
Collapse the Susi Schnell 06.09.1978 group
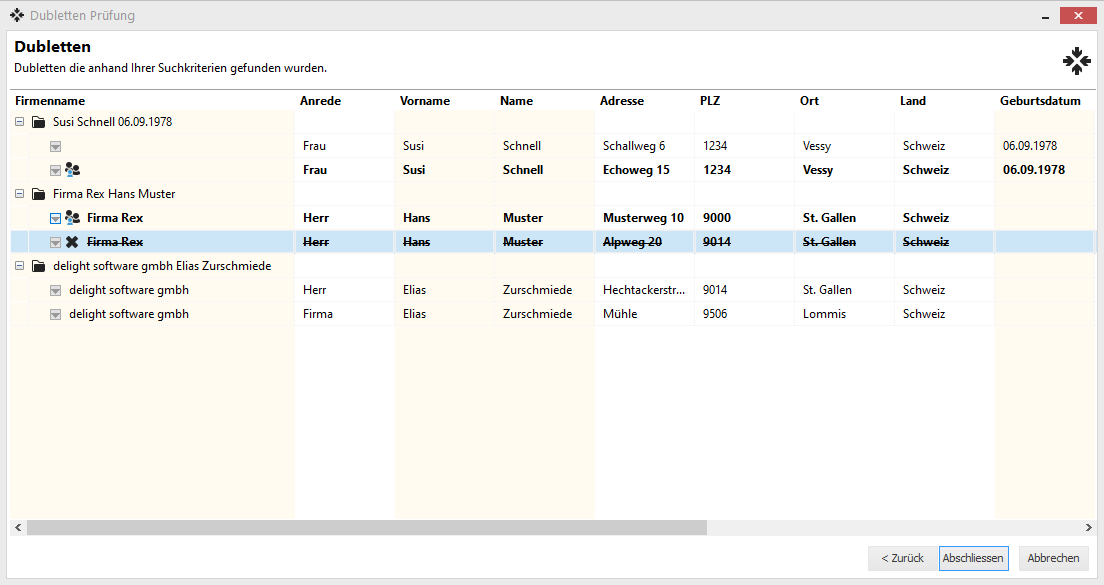[x=20, y=122]
